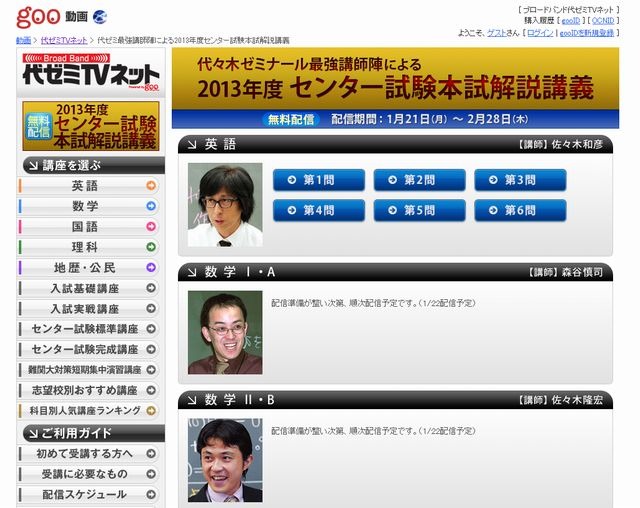Open 科目別人気講座ランキング
The width and height of the screenshot is (640, 508).
[89, 410]
